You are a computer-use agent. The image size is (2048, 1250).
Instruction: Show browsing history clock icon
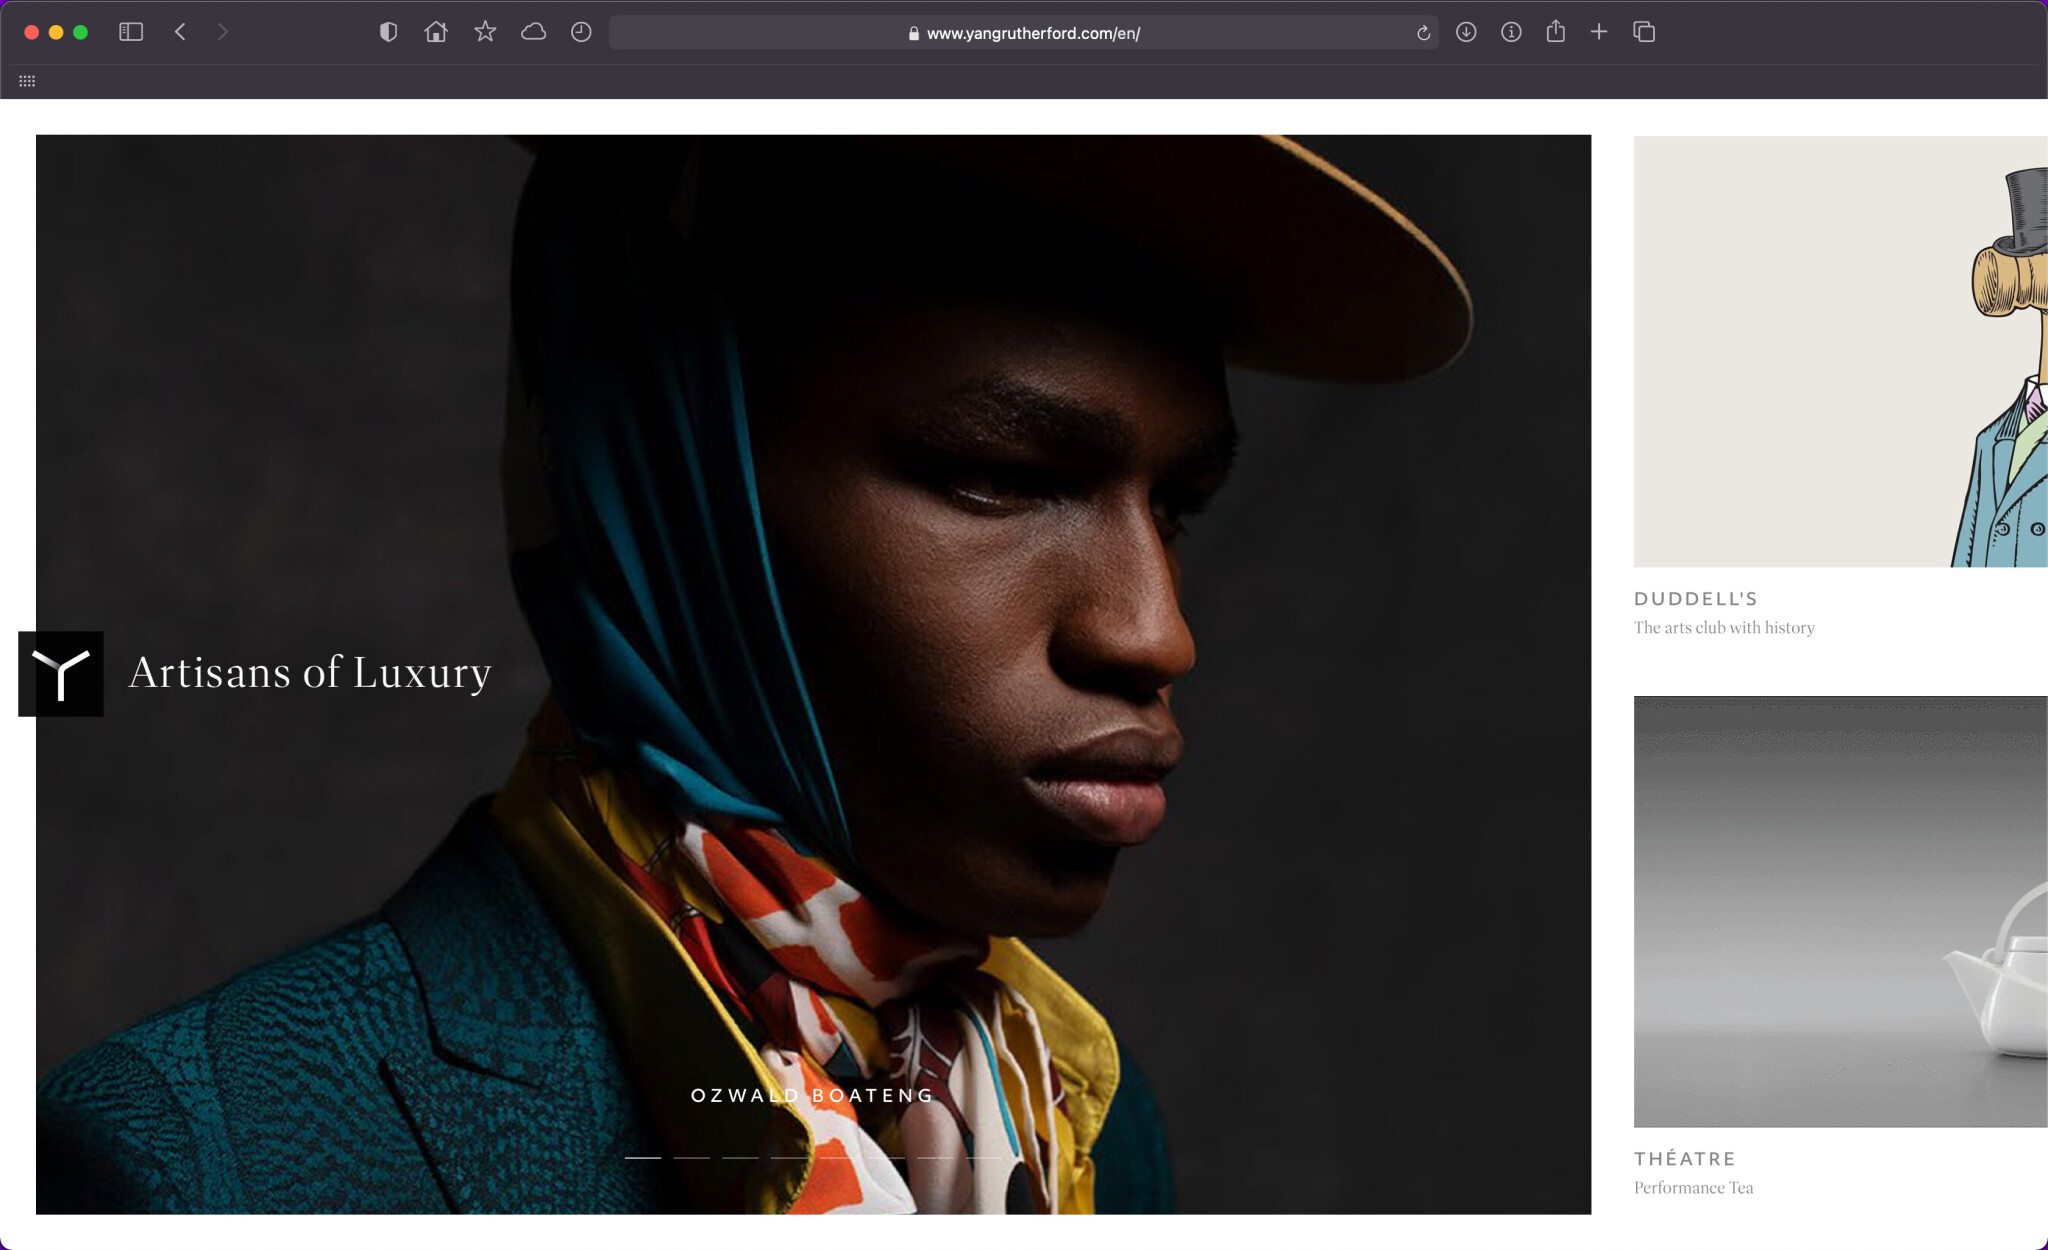point(581,32)
